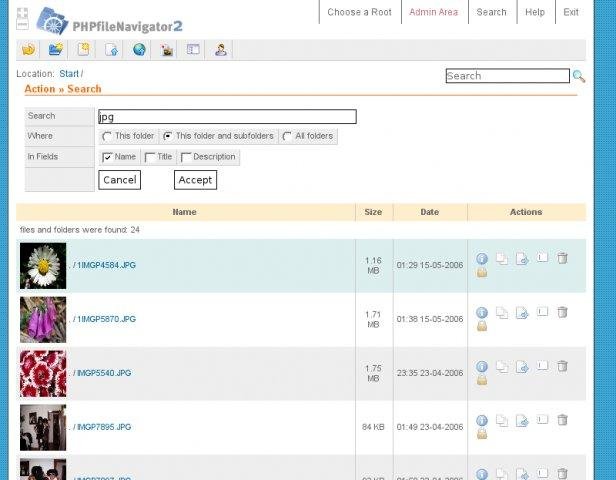Copy the file 1IMGP5870.JPG

click(502, 312)
